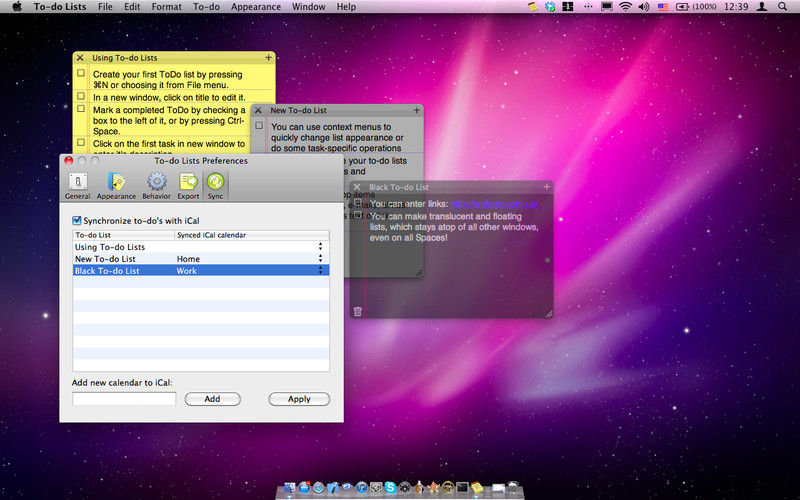Open the To-do menu
The width and height of the screenshot is (800, 500).
click(x=206, y=7)
